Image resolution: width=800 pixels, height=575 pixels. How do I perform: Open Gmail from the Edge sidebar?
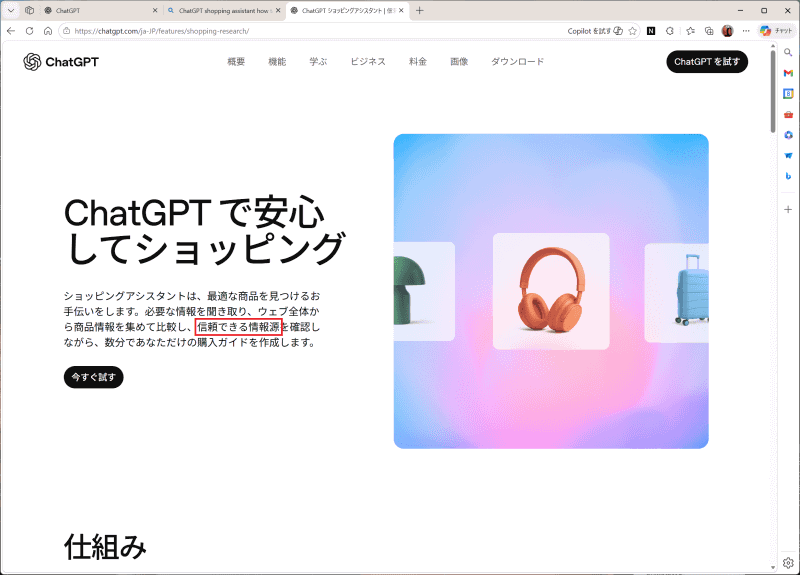click(788, 73)
